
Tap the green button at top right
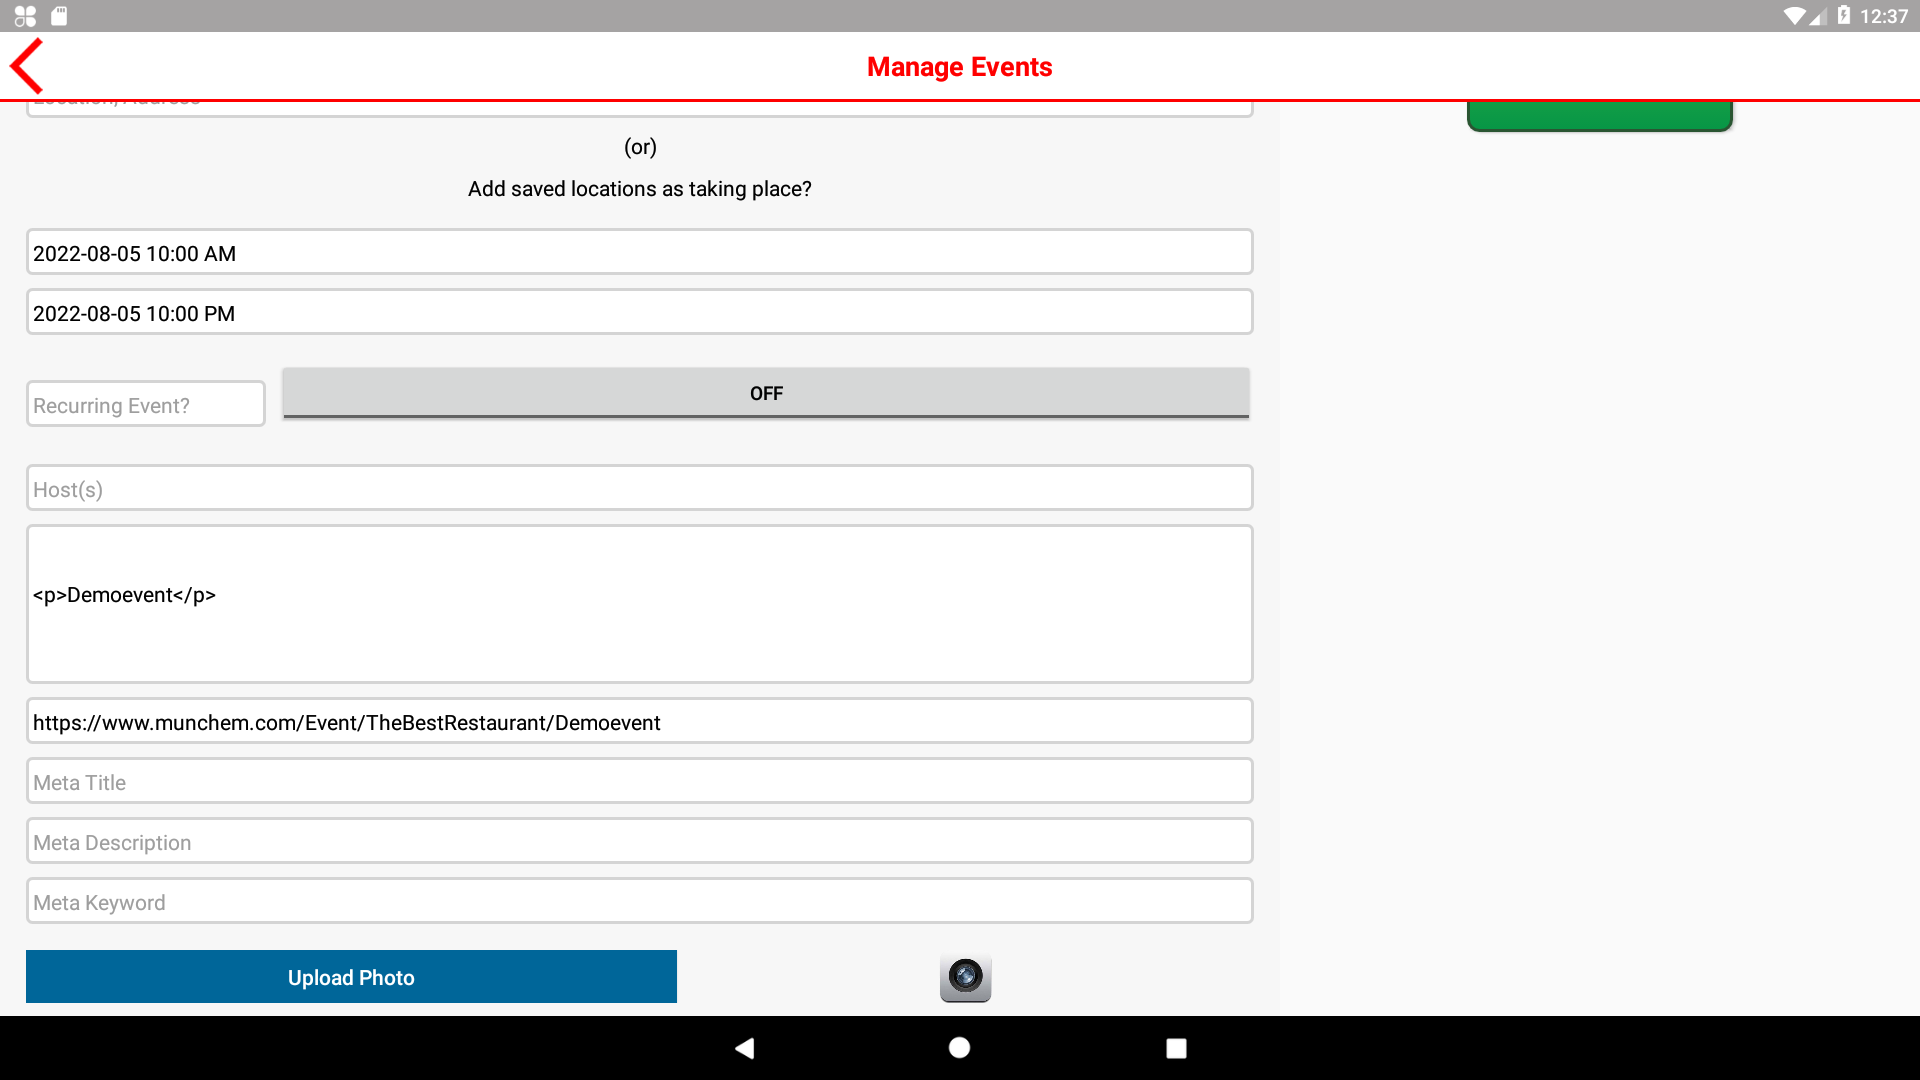pyautogui.click(x=1599, y=115)
